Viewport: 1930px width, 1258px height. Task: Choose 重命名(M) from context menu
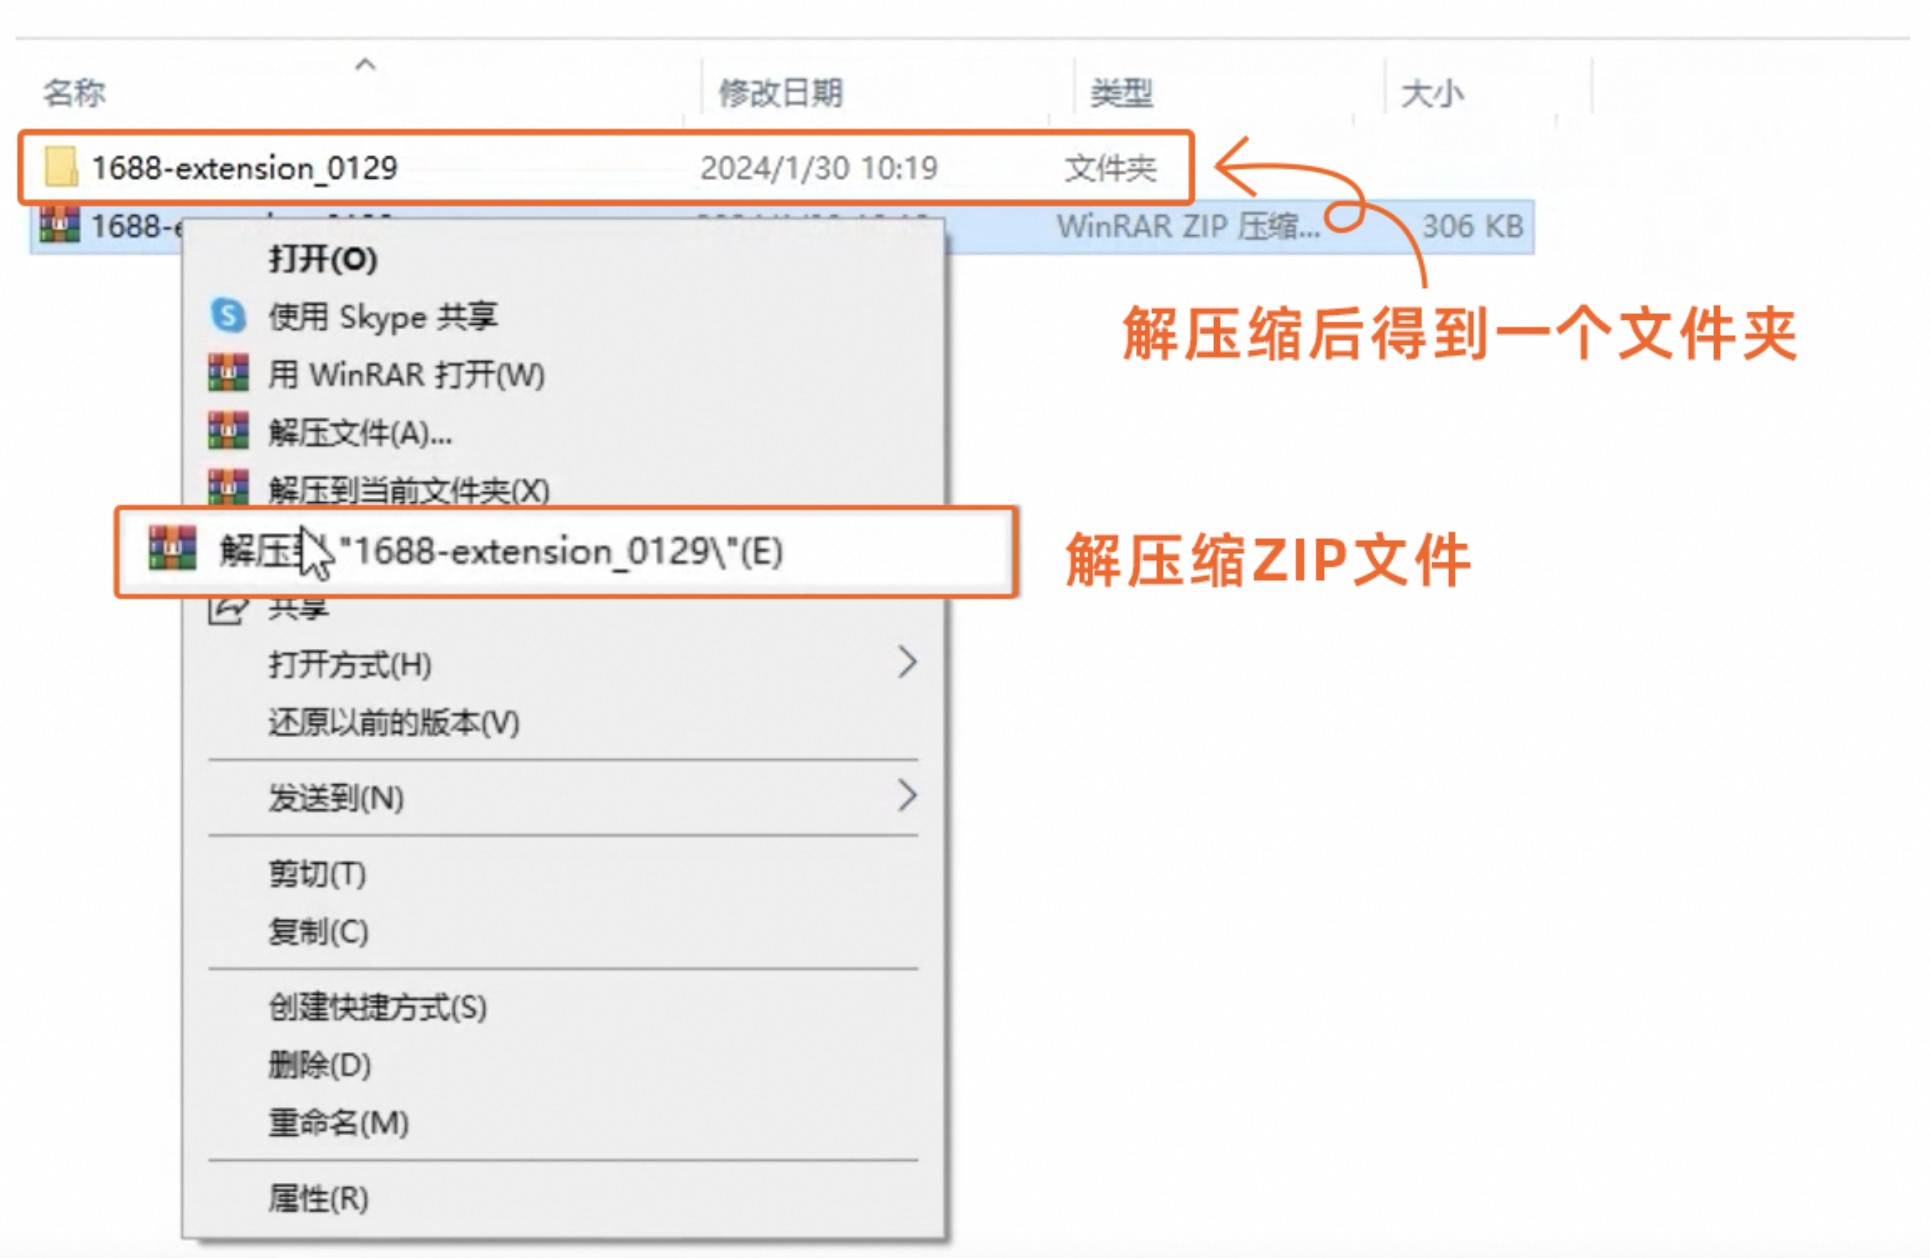tap(565, 1122)
